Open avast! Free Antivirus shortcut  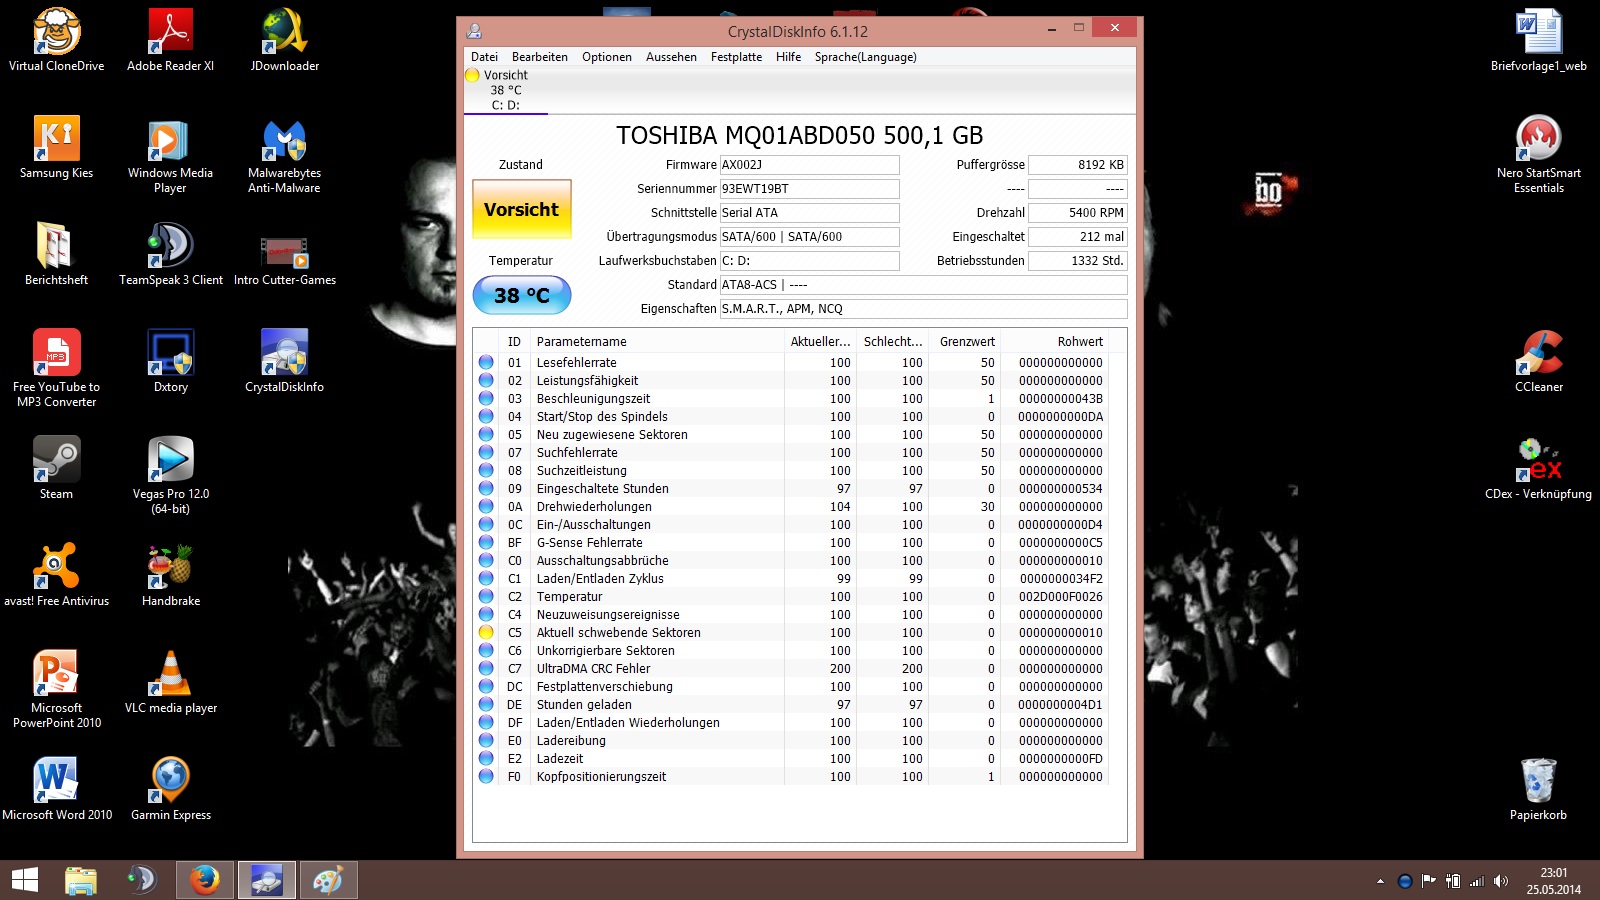(x=57, y=575)
